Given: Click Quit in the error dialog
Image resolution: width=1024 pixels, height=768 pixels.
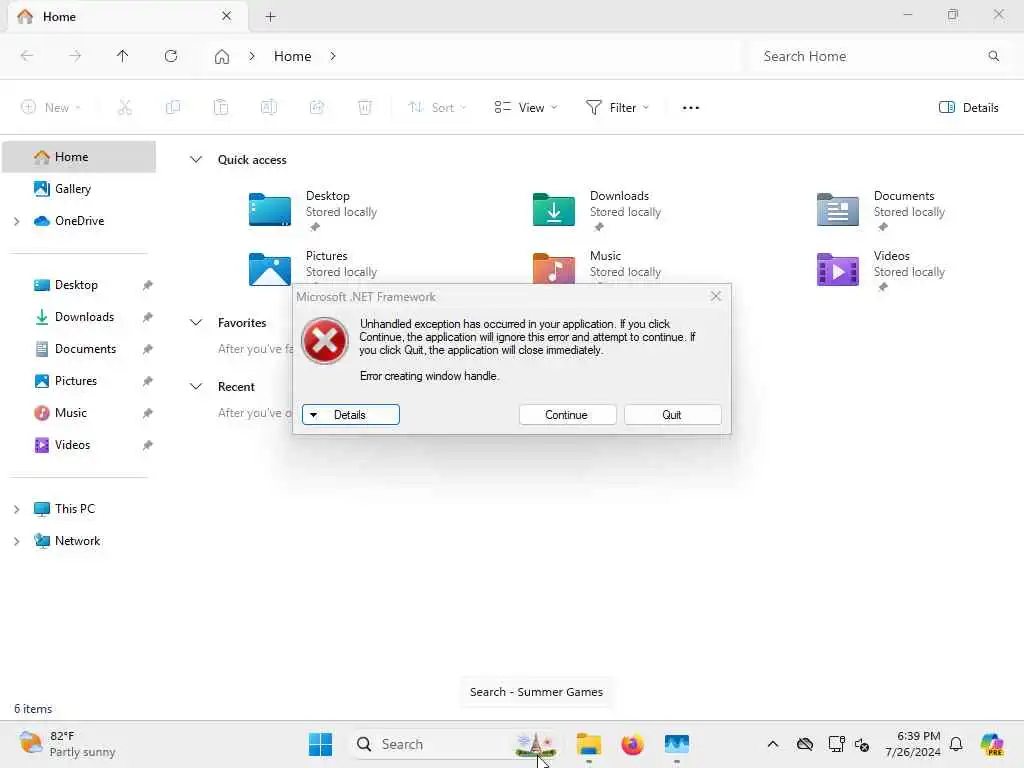Looking at the screenshot, I should (x=672, y=415).
